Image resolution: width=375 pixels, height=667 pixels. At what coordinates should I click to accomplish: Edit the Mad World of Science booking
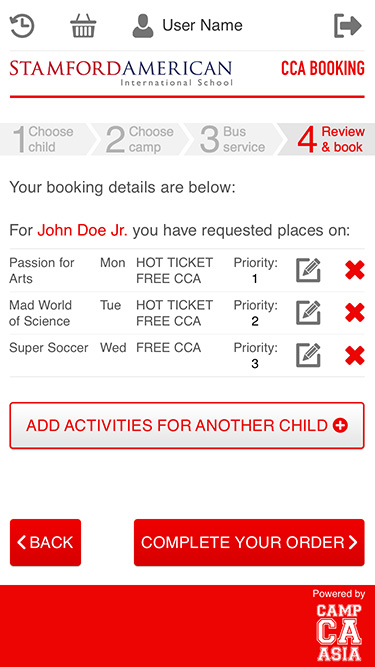(308, 313)
